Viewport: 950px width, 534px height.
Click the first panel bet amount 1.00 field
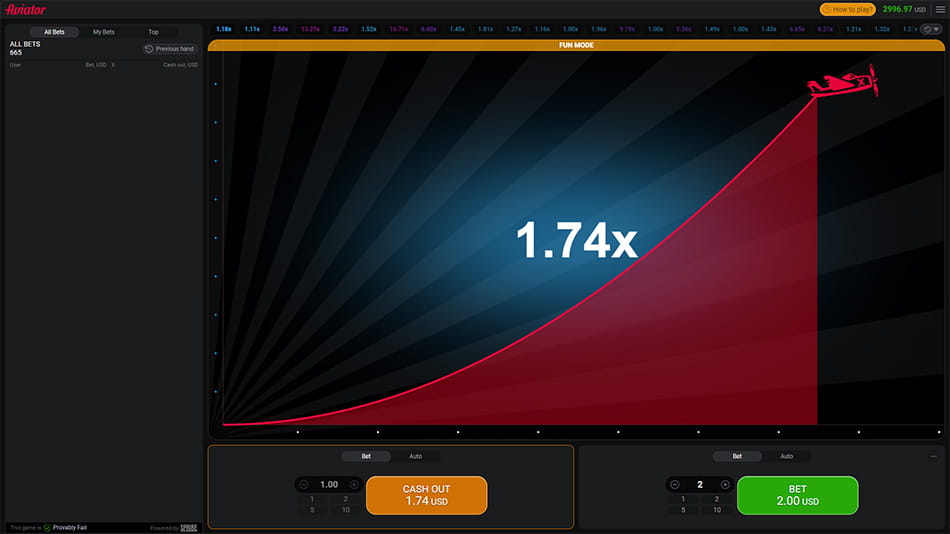click(329, 484)
